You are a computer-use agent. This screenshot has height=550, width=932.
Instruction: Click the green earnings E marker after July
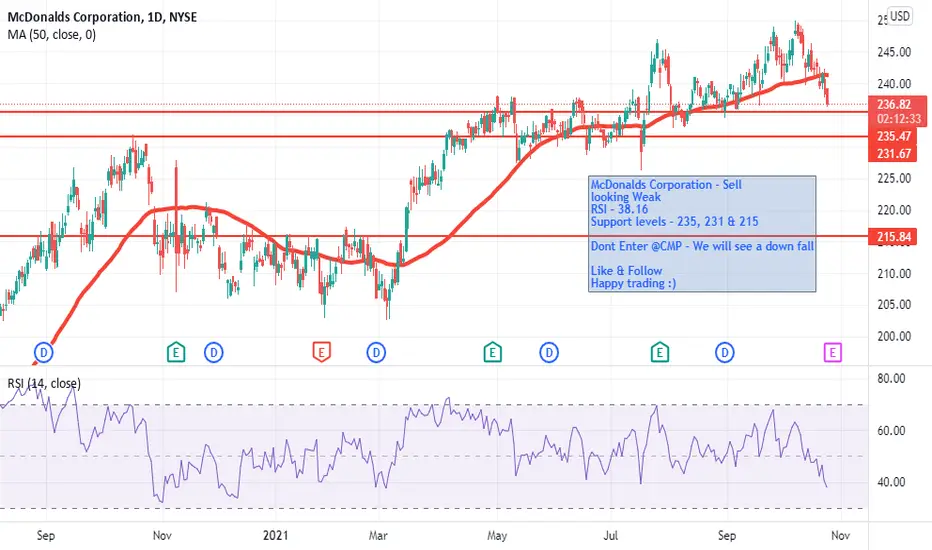pos(659,353)
